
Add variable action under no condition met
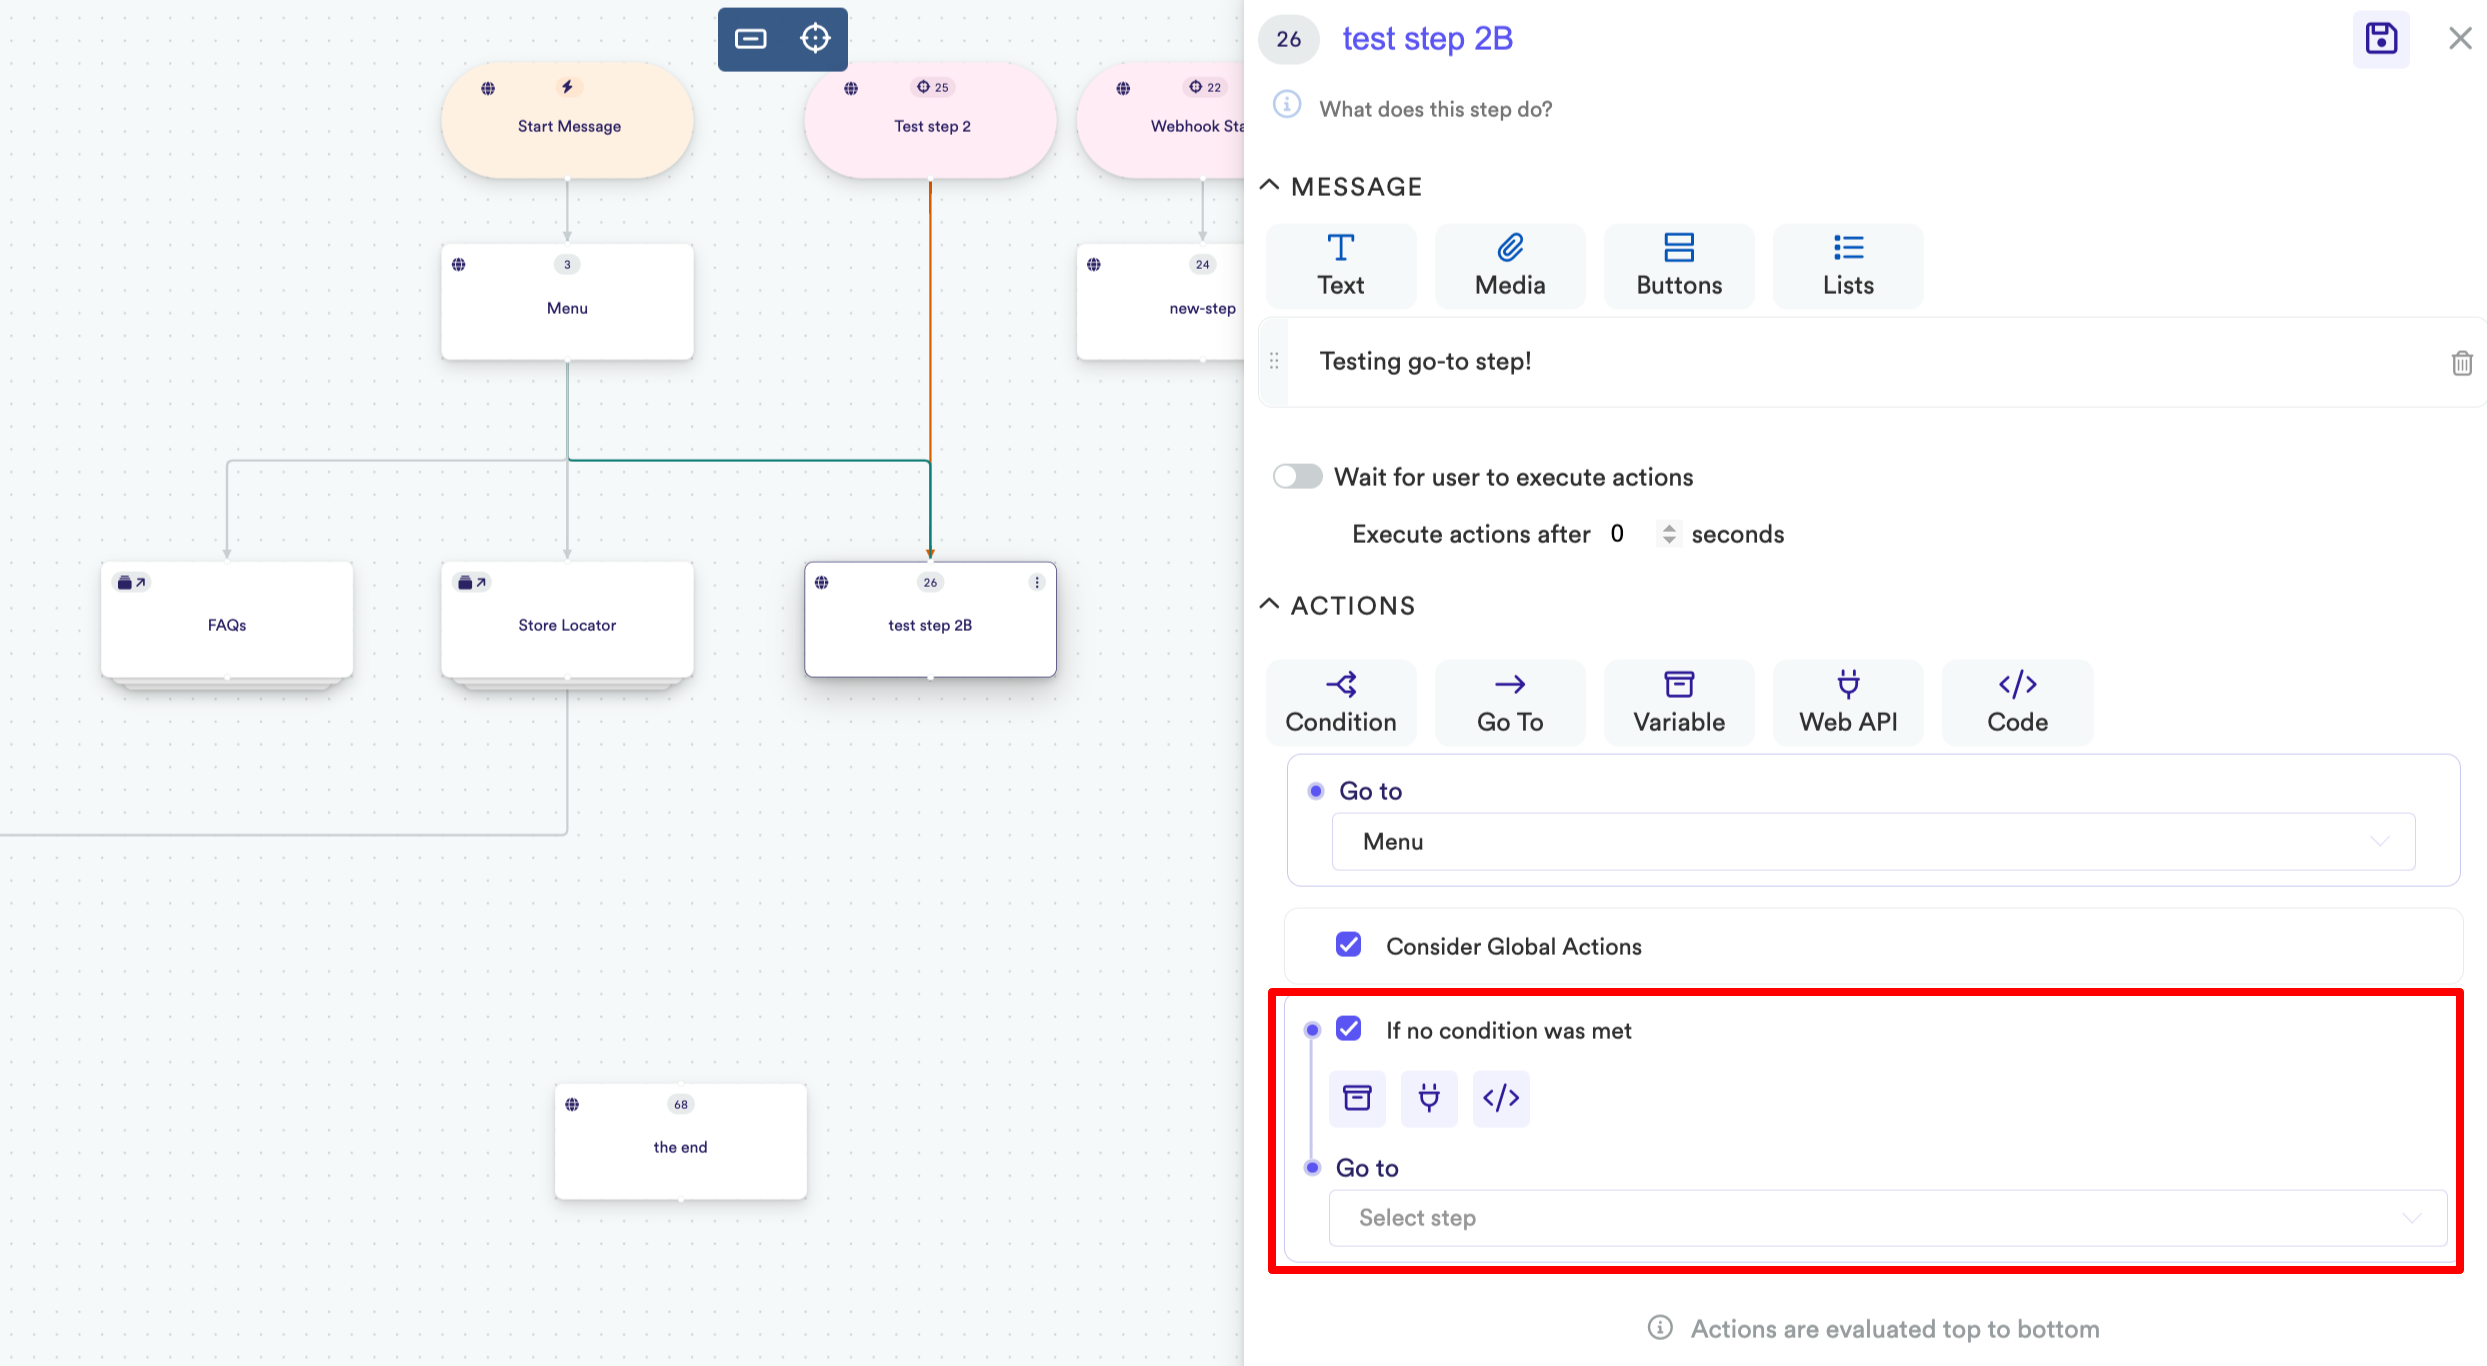tap(1357, 1098)
